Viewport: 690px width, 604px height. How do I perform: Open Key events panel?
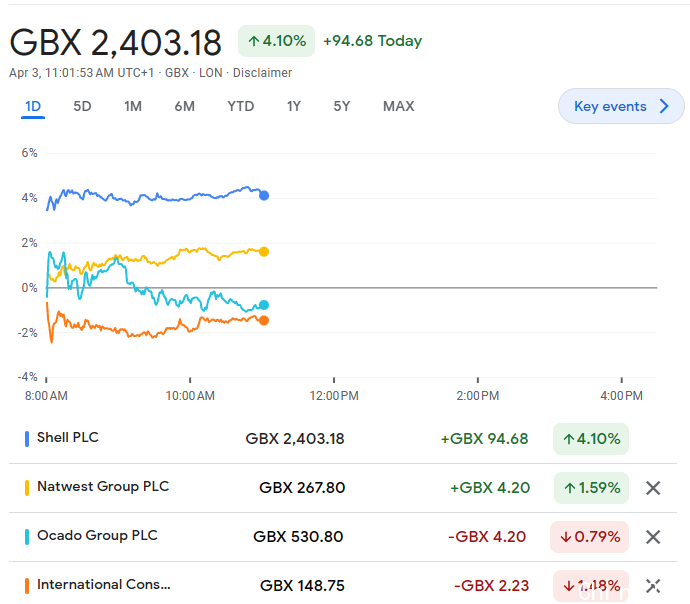coord(621,106)
